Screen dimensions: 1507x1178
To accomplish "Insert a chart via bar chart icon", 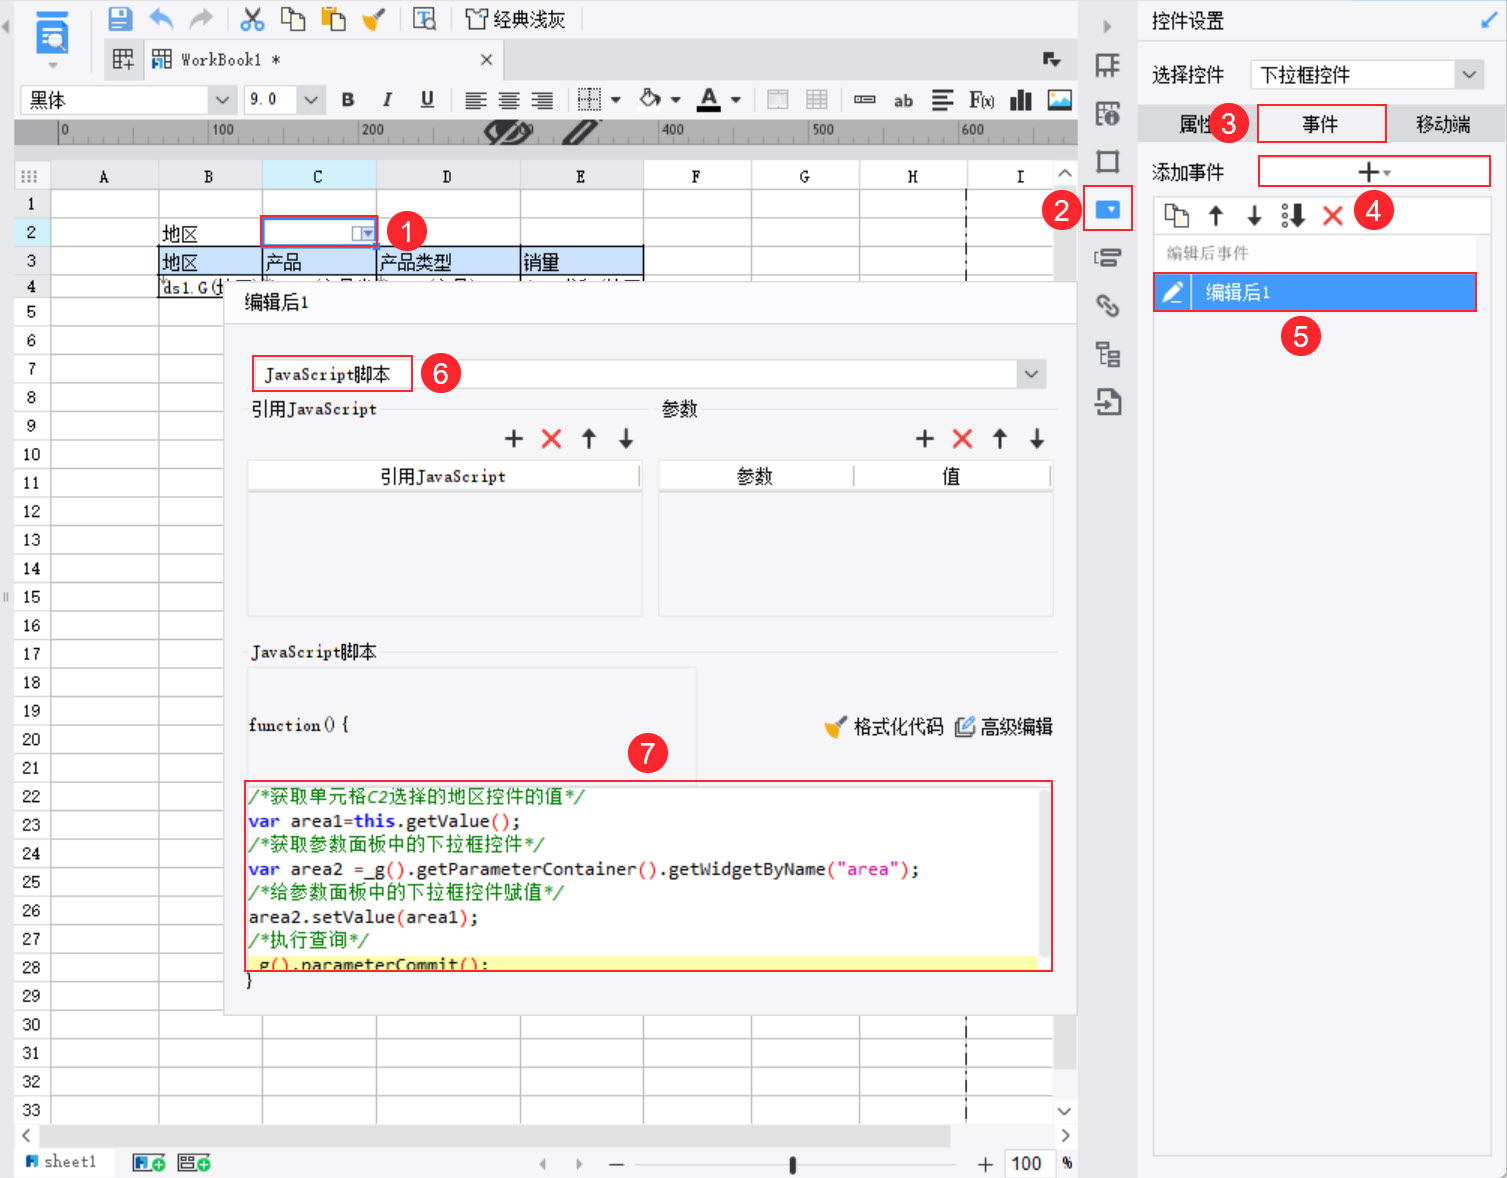I will pyautogui.click(x=1021, y=100).
